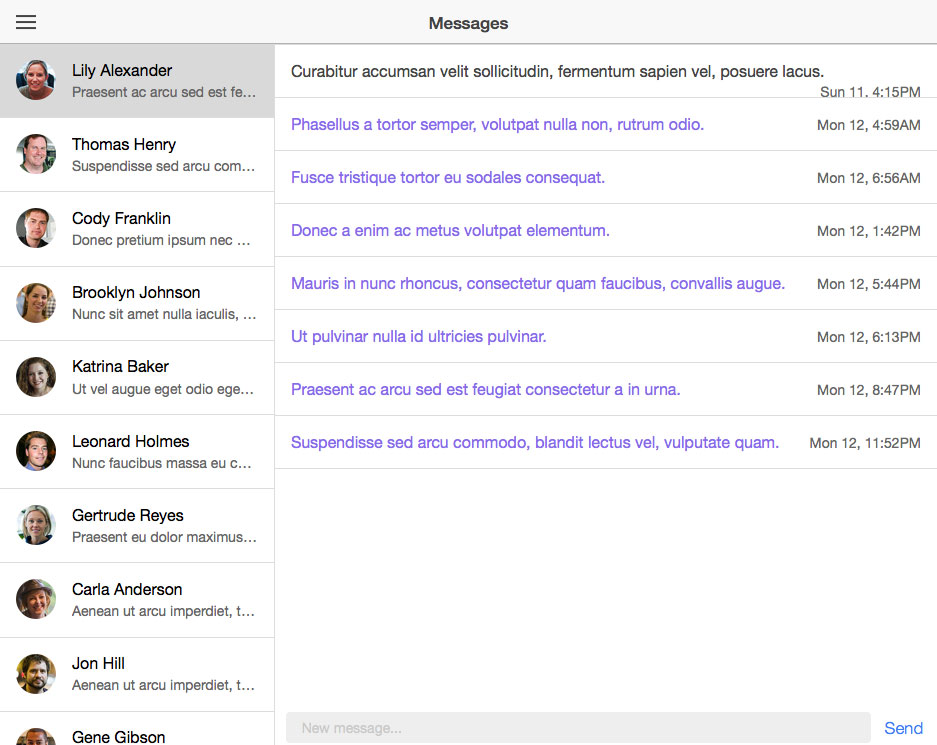Open Gertrude Reyes message thread

(x=137, y=526)
